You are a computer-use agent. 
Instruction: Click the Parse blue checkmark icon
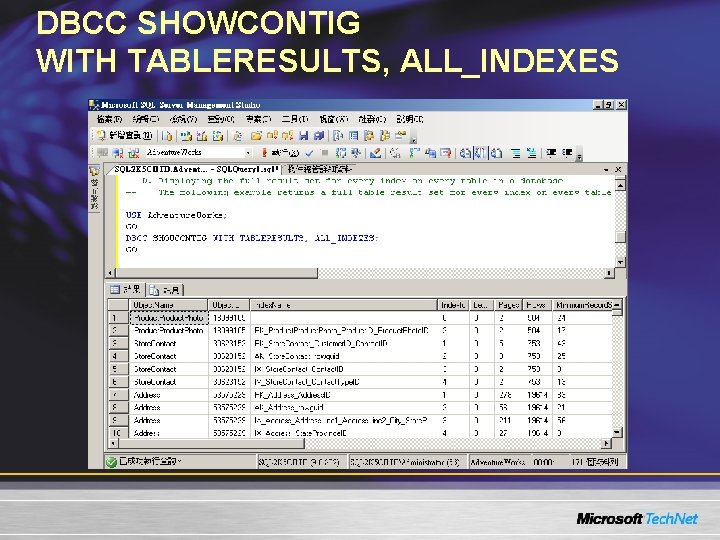point(309,152)
